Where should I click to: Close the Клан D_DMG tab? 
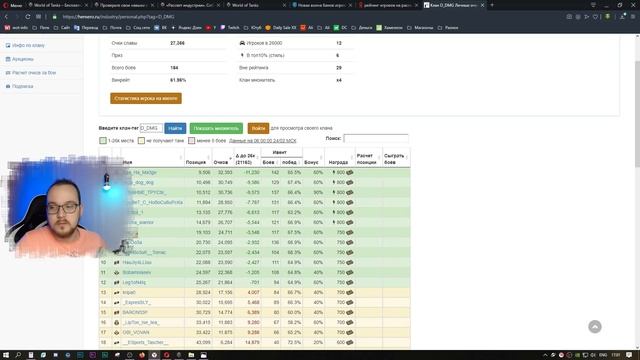482,5
